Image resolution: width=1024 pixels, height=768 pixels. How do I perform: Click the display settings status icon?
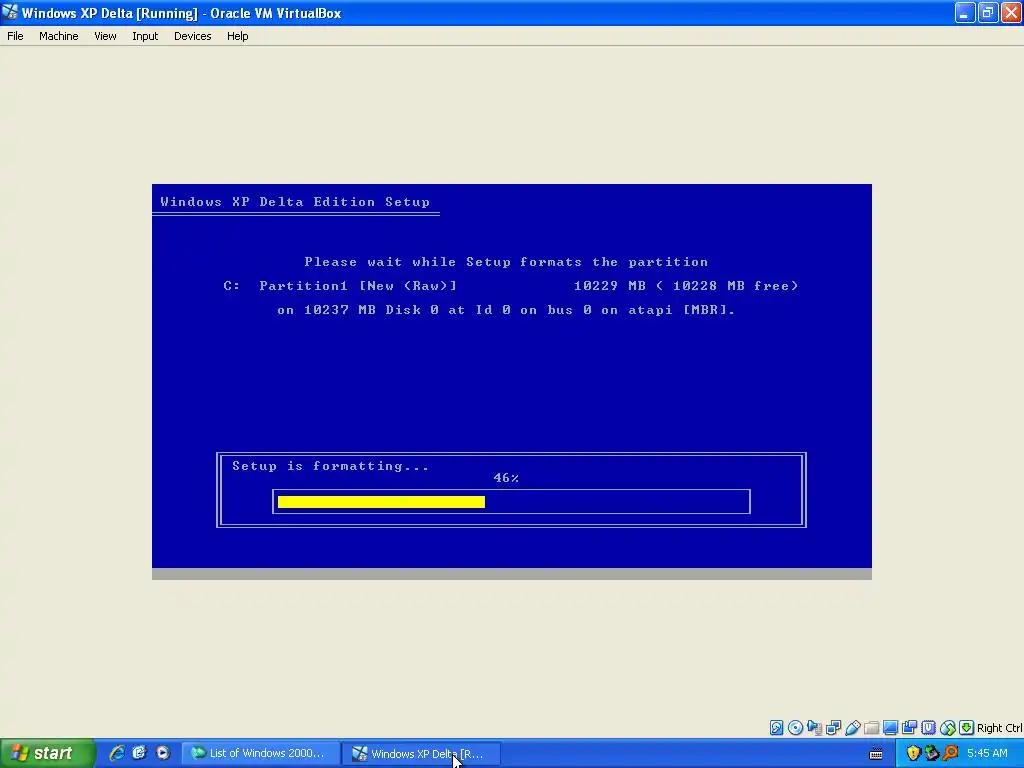click(890, 728)
